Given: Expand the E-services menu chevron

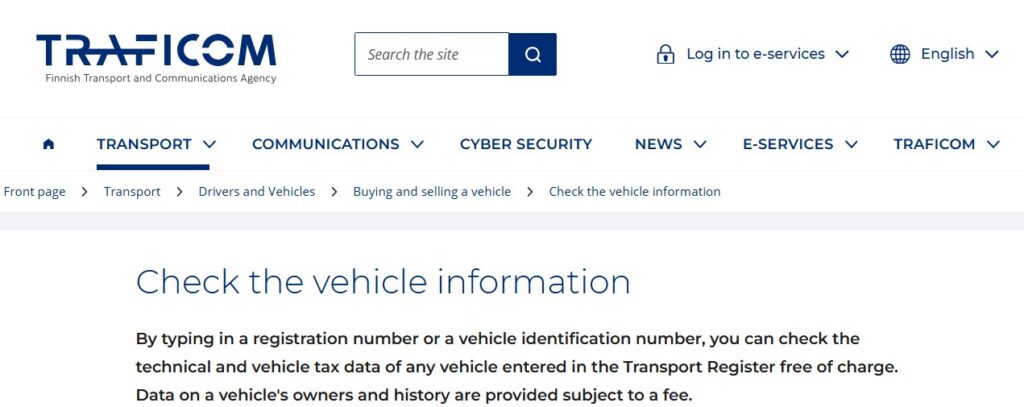Looking at the screenshot, I should (851, 144).
